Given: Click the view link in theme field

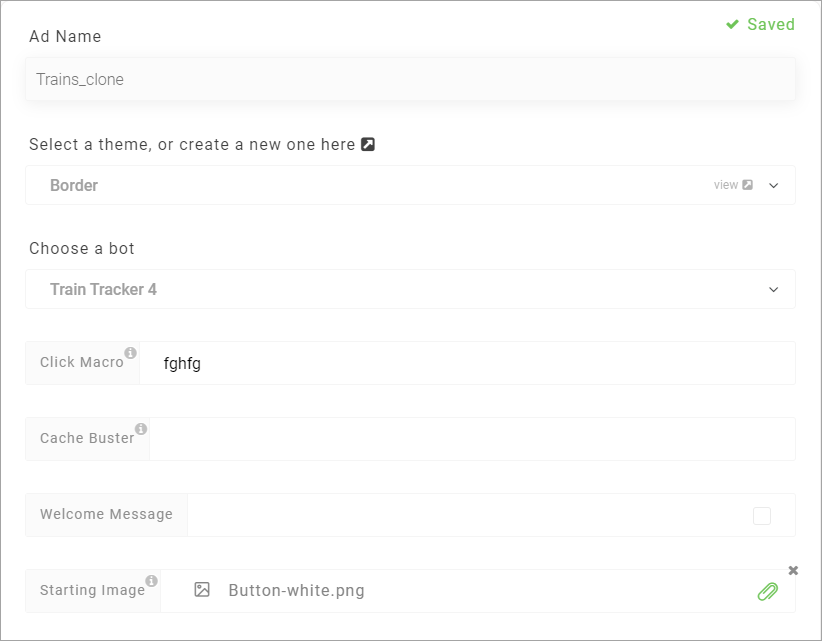Looking at the screenshot, I should click(726, 185).
